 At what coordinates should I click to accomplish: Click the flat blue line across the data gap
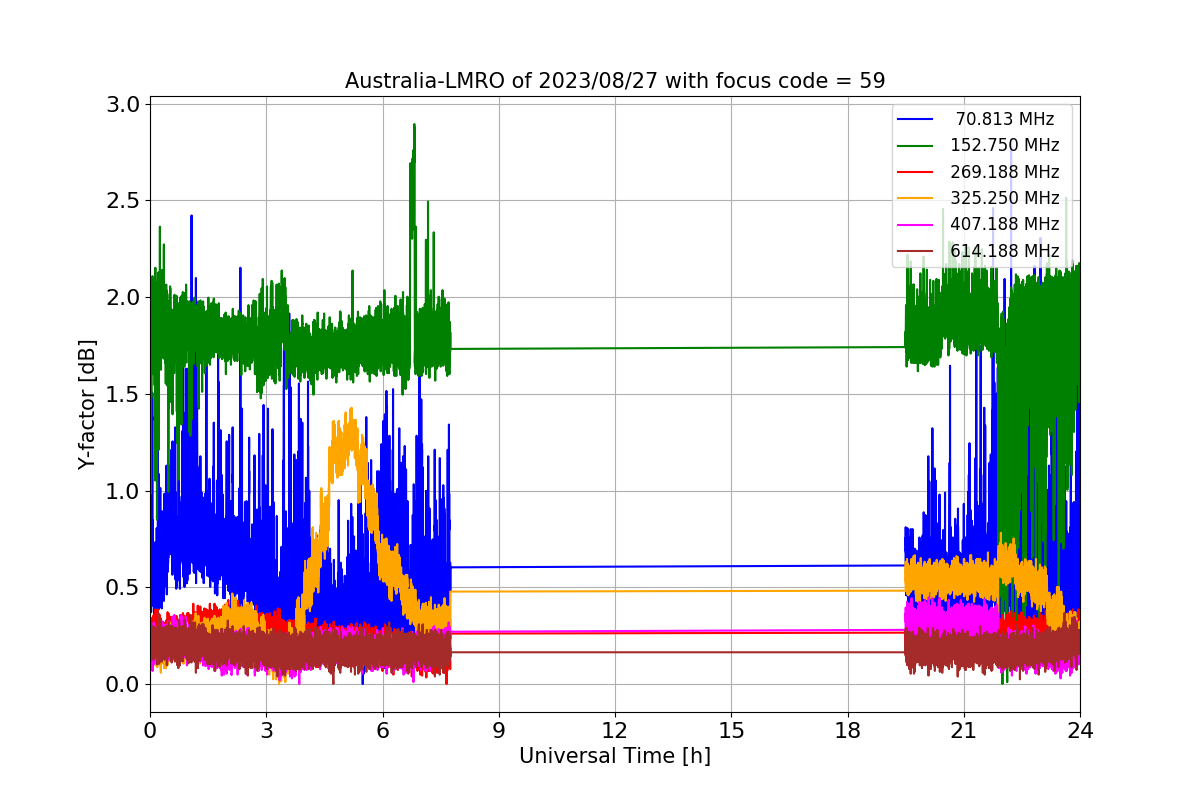click(678, 566)
